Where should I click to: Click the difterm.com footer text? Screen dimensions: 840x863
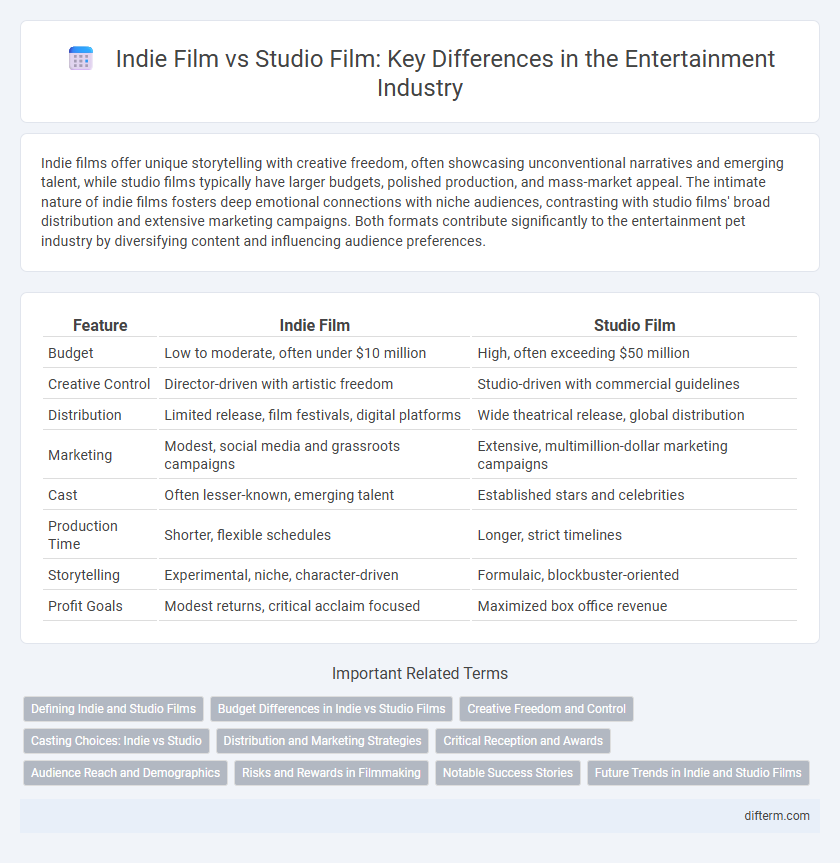pyautogui.click(x=777, y=816)
